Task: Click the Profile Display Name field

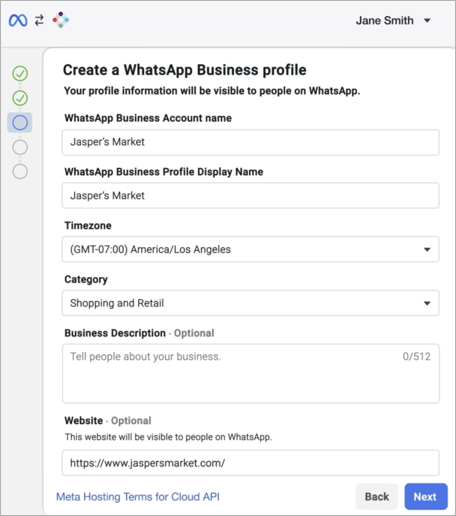Action: click(x=251, y=196)
